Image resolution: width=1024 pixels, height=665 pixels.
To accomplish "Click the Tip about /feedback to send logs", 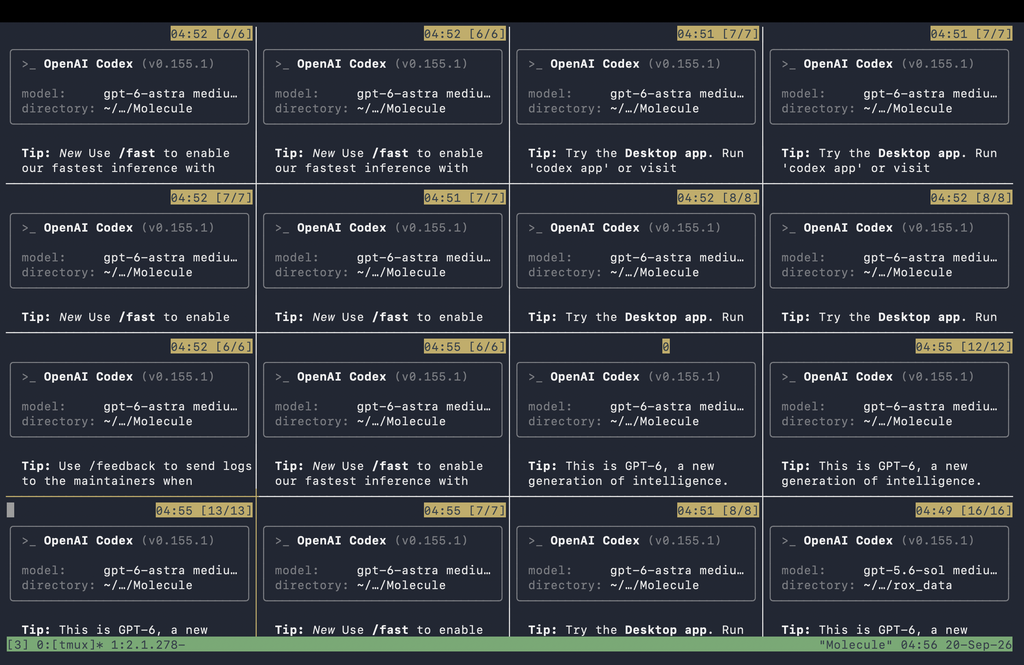I will [136, 474].
